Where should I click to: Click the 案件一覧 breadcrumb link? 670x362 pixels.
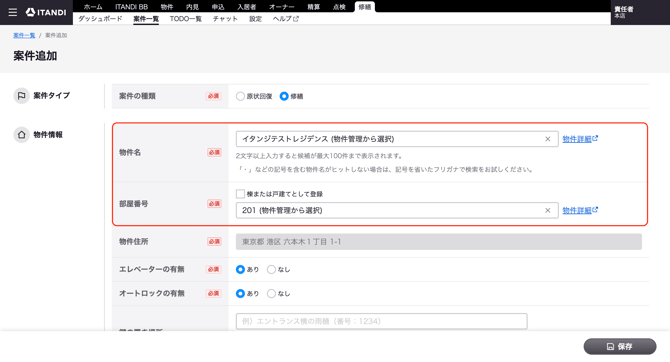pyautogui.click(x=24, y=35)
